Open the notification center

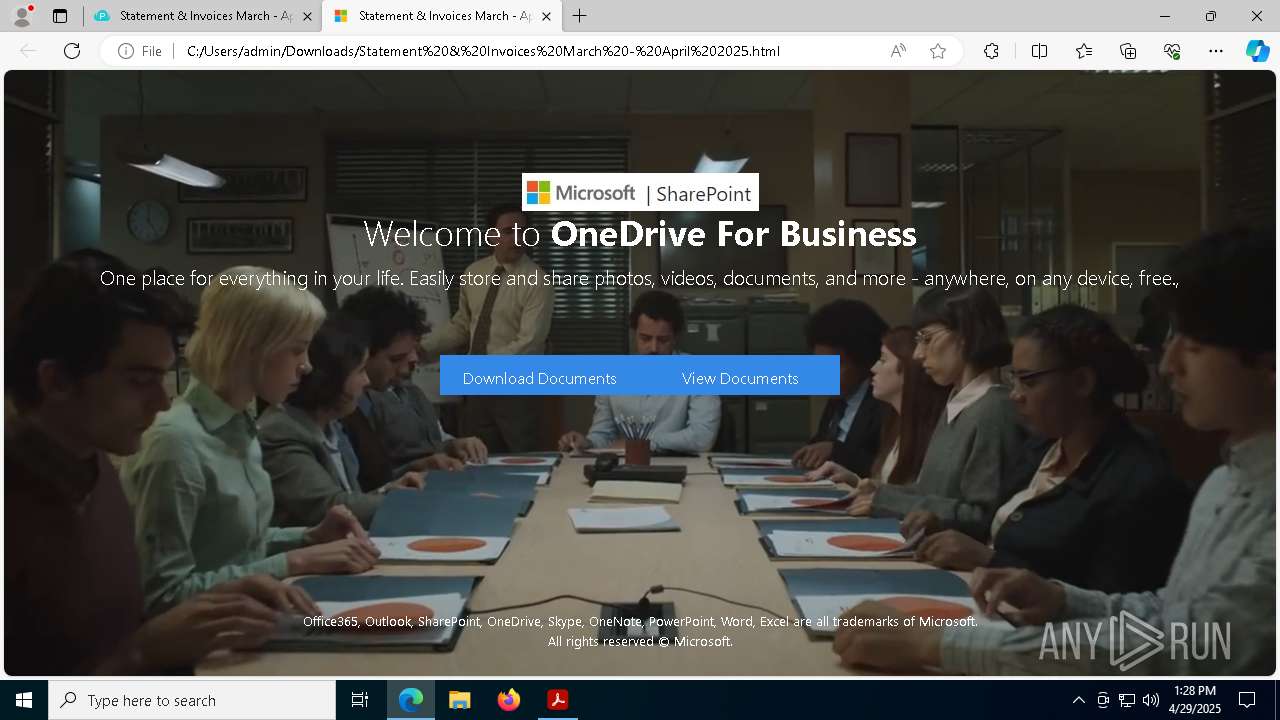click(1247, 700)
